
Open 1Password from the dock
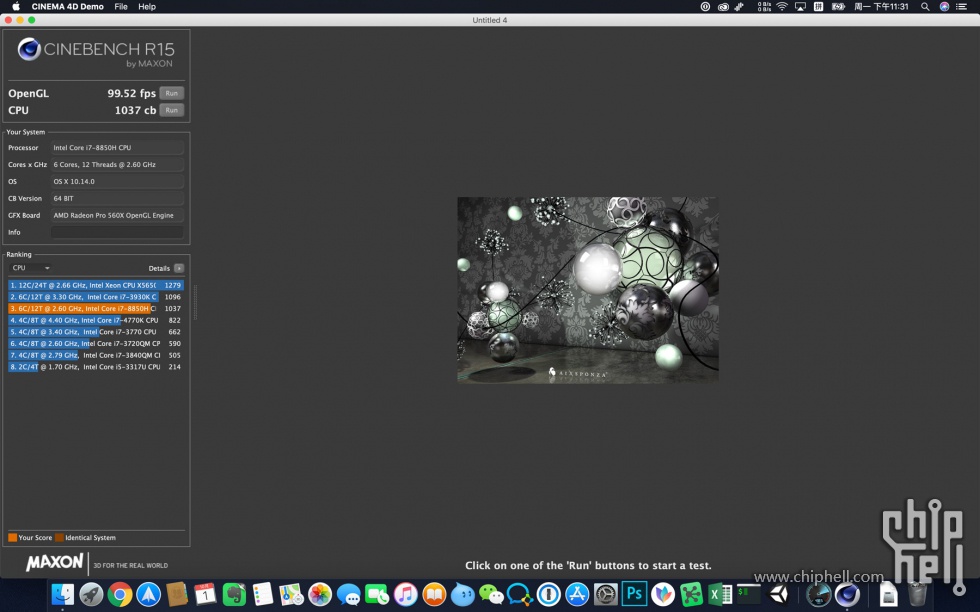pos(548,594)
